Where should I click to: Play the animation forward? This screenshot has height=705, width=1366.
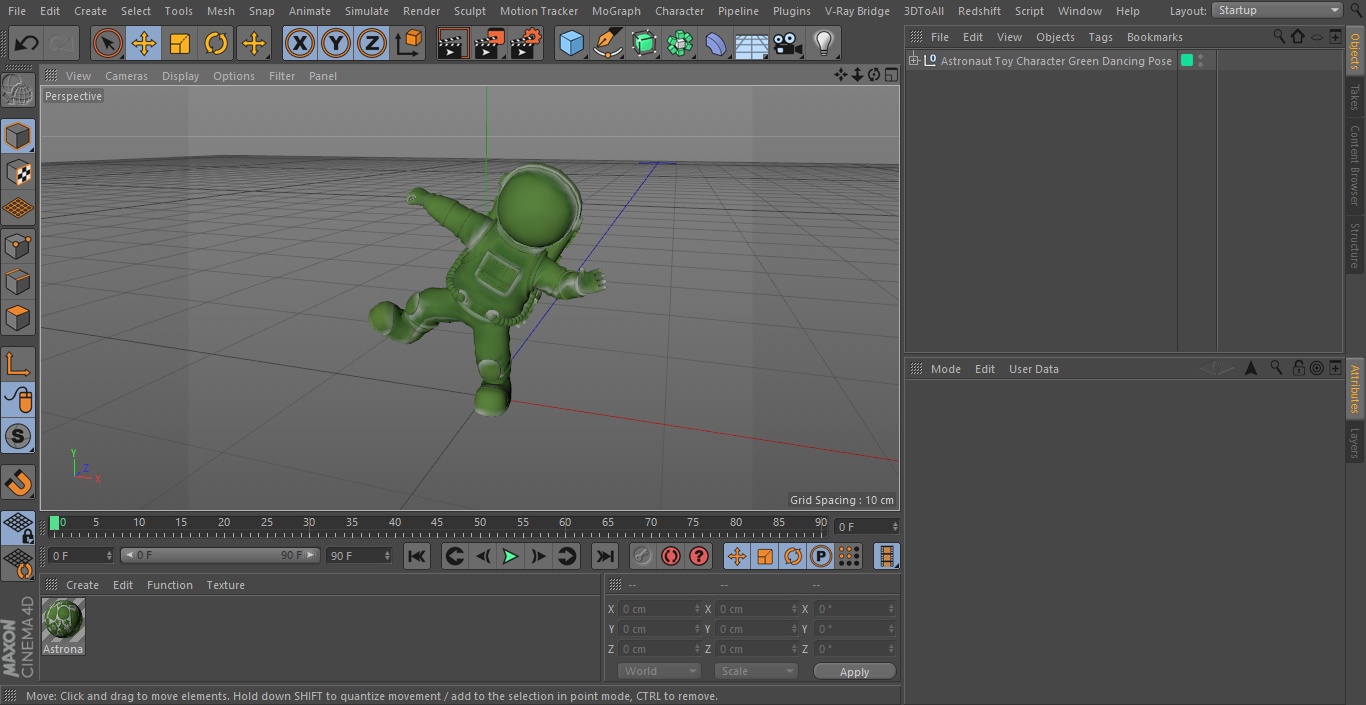click(510, 556)
